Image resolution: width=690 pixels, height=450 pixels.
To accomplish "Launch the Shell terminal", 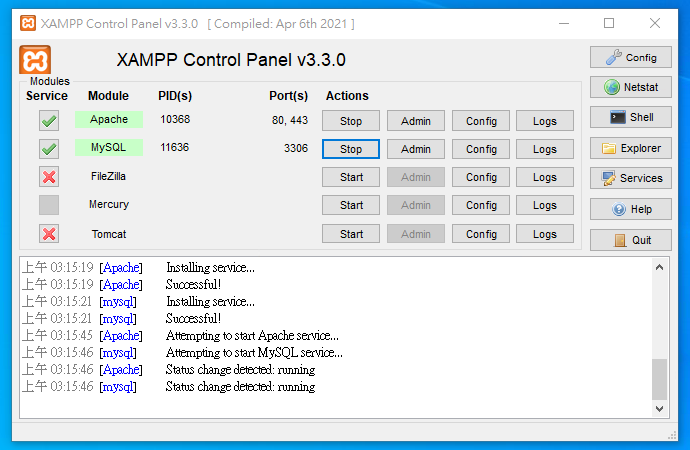I will 630,117.
